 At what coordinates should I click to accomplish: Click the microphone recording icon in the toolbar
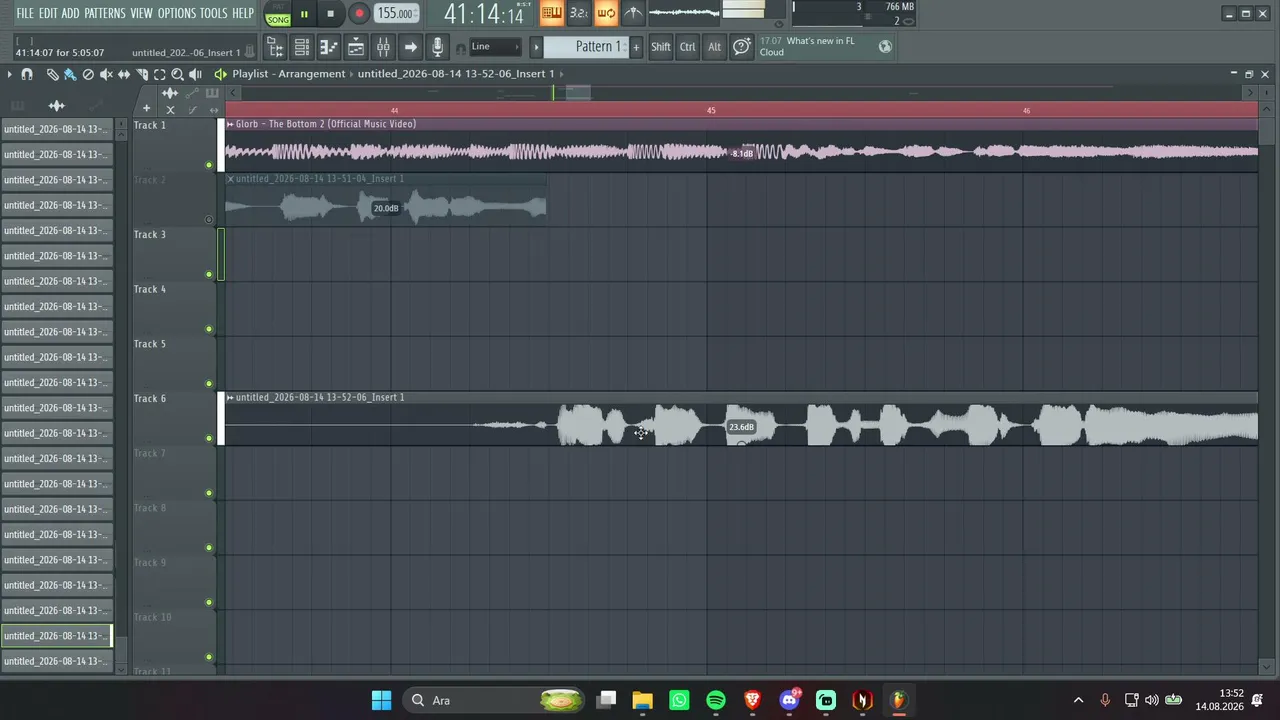(437, 47)
